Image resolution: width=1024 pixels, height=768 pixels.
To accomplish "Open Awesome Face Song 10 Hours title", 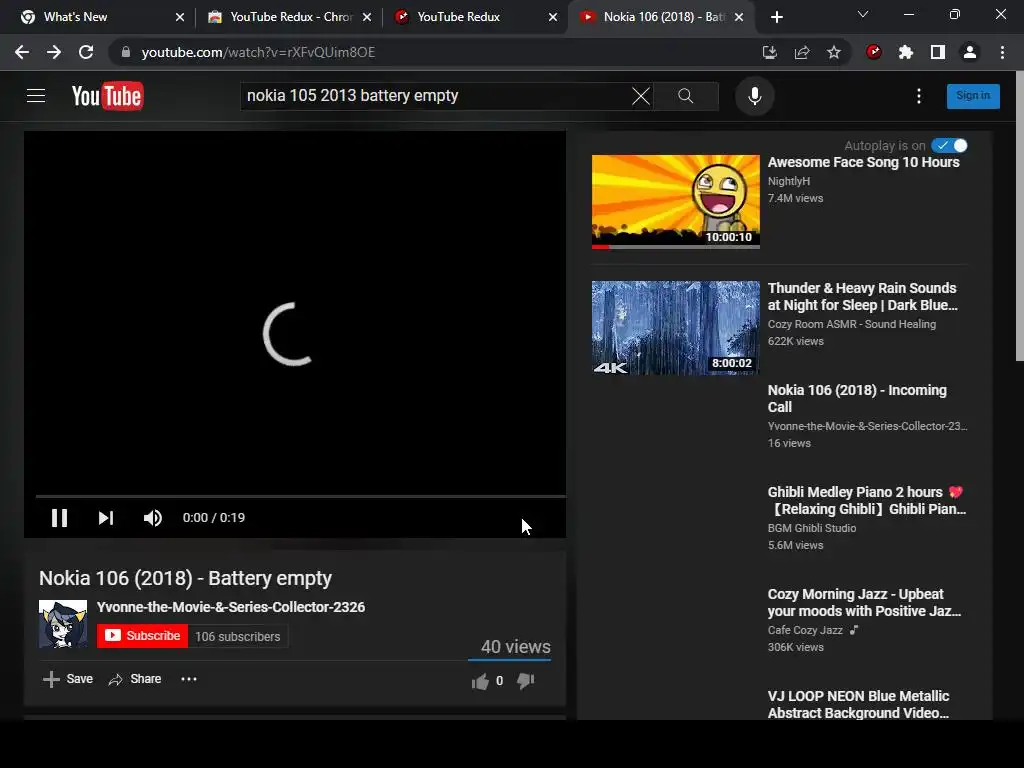I will click(863, 162).
